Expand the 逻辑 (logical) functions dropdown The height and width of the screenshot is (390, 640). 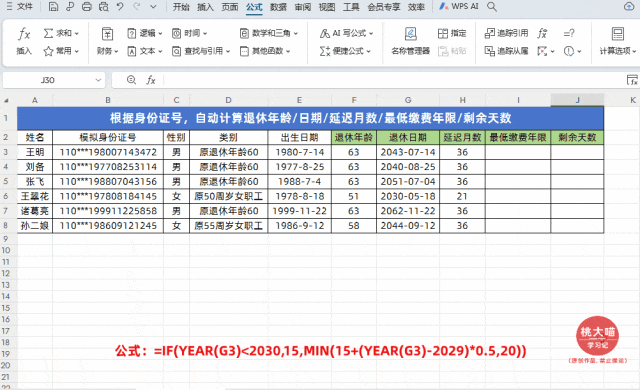point(160,33)
